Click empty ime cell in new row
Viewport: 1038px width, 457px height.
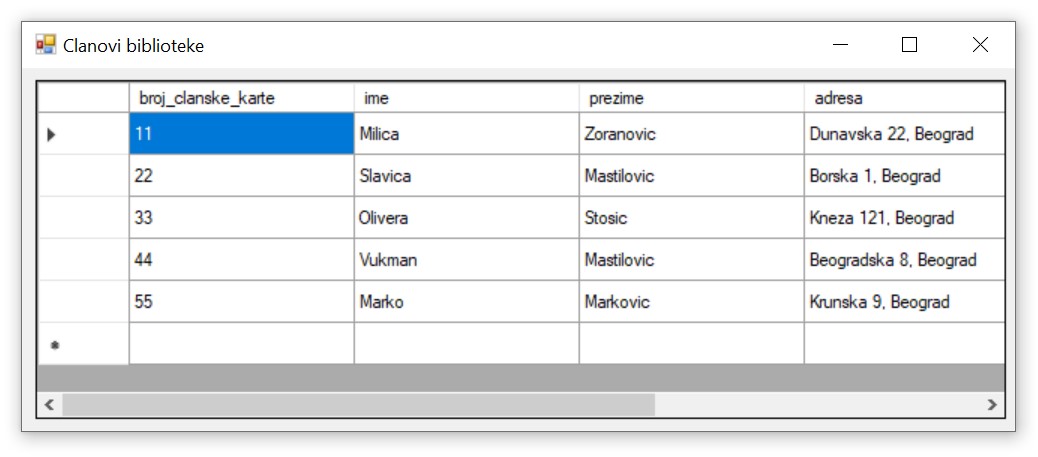tap(466, 344)
